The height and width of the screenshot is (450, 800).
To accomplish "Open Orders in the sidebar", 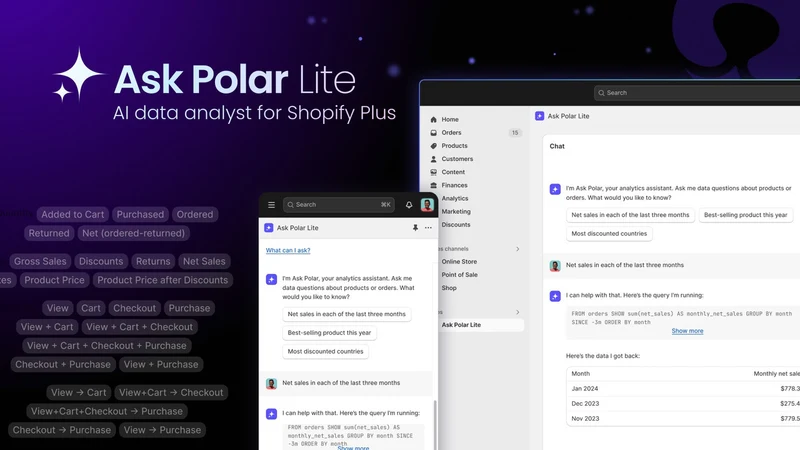I will pos(452,133).
